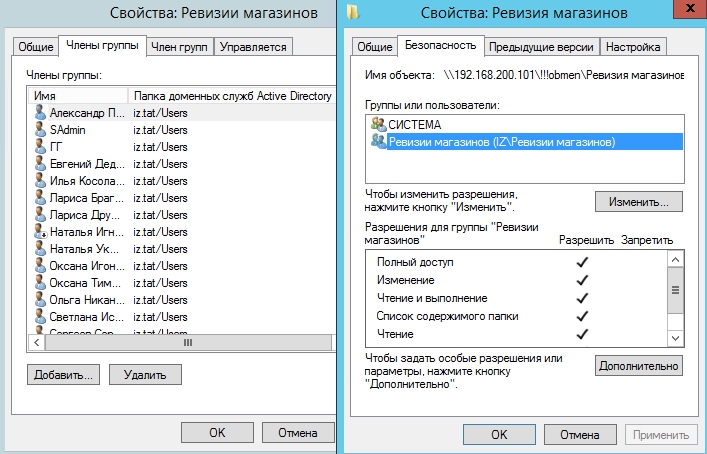Click the user icon beside SAdmin
707x454 pixels.
click(x=40, y=130)
